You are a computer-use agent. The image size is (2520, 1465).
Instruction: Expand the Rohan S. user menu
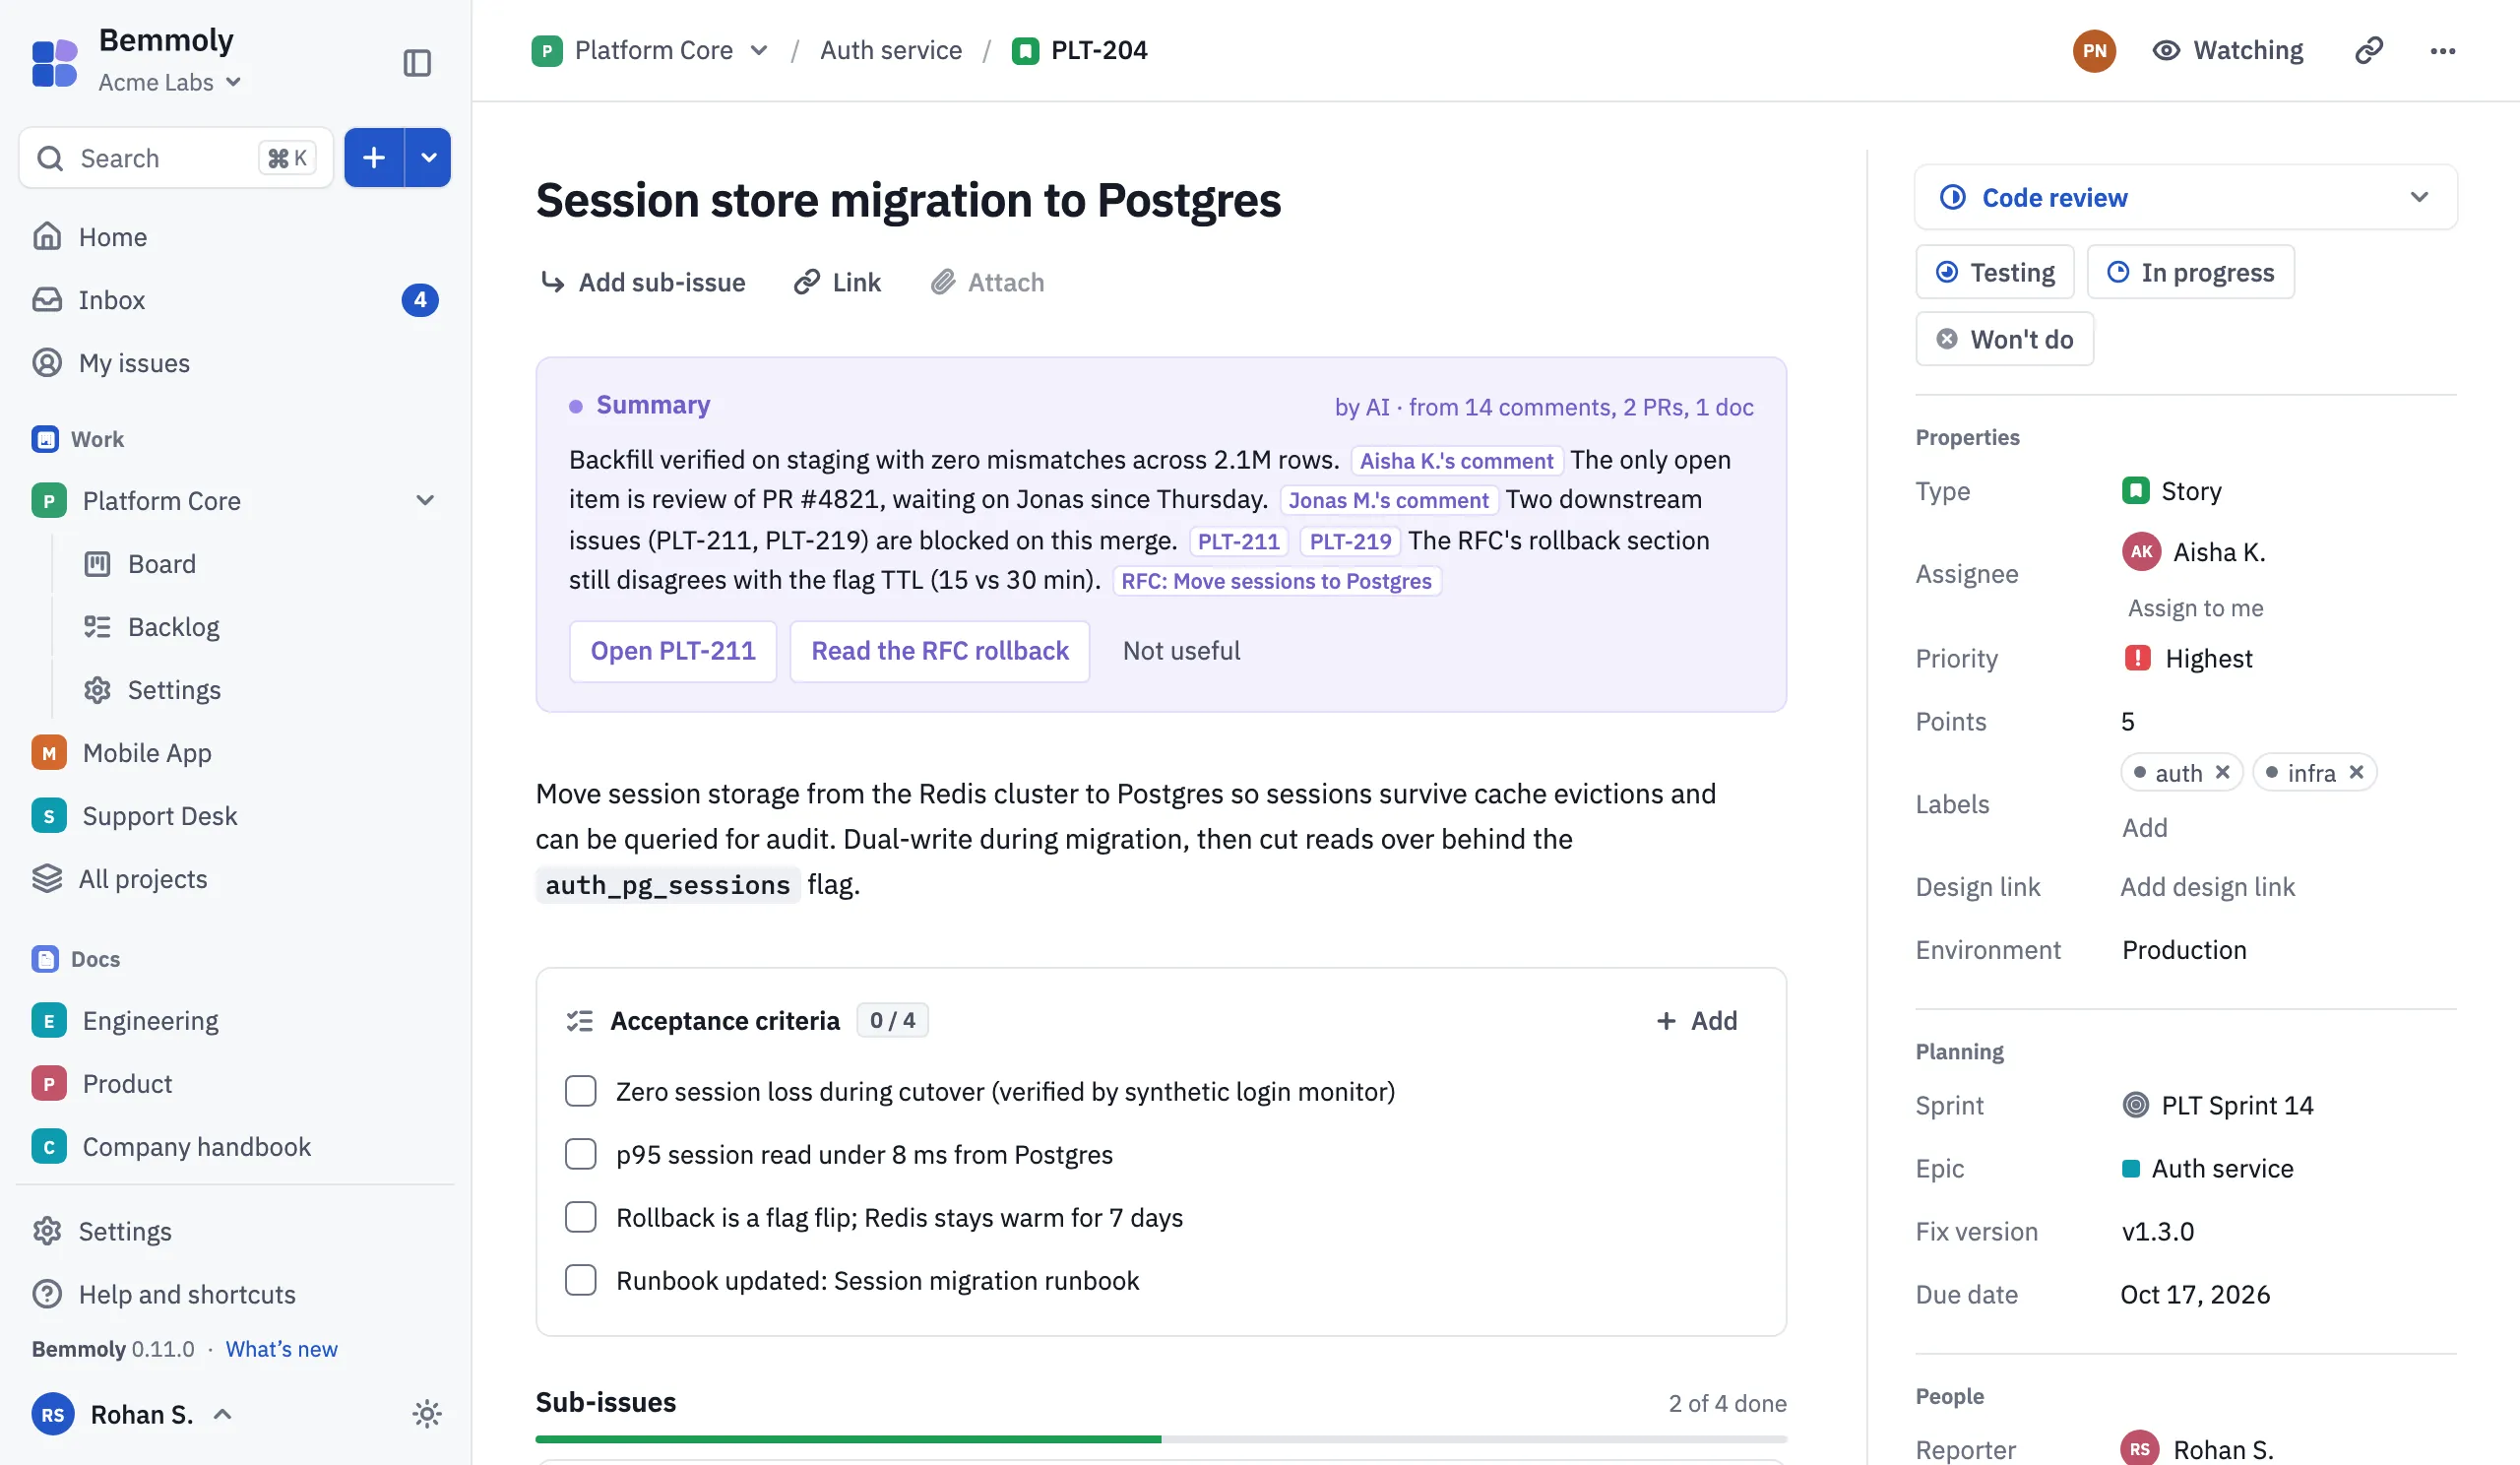pos(132,1414)
